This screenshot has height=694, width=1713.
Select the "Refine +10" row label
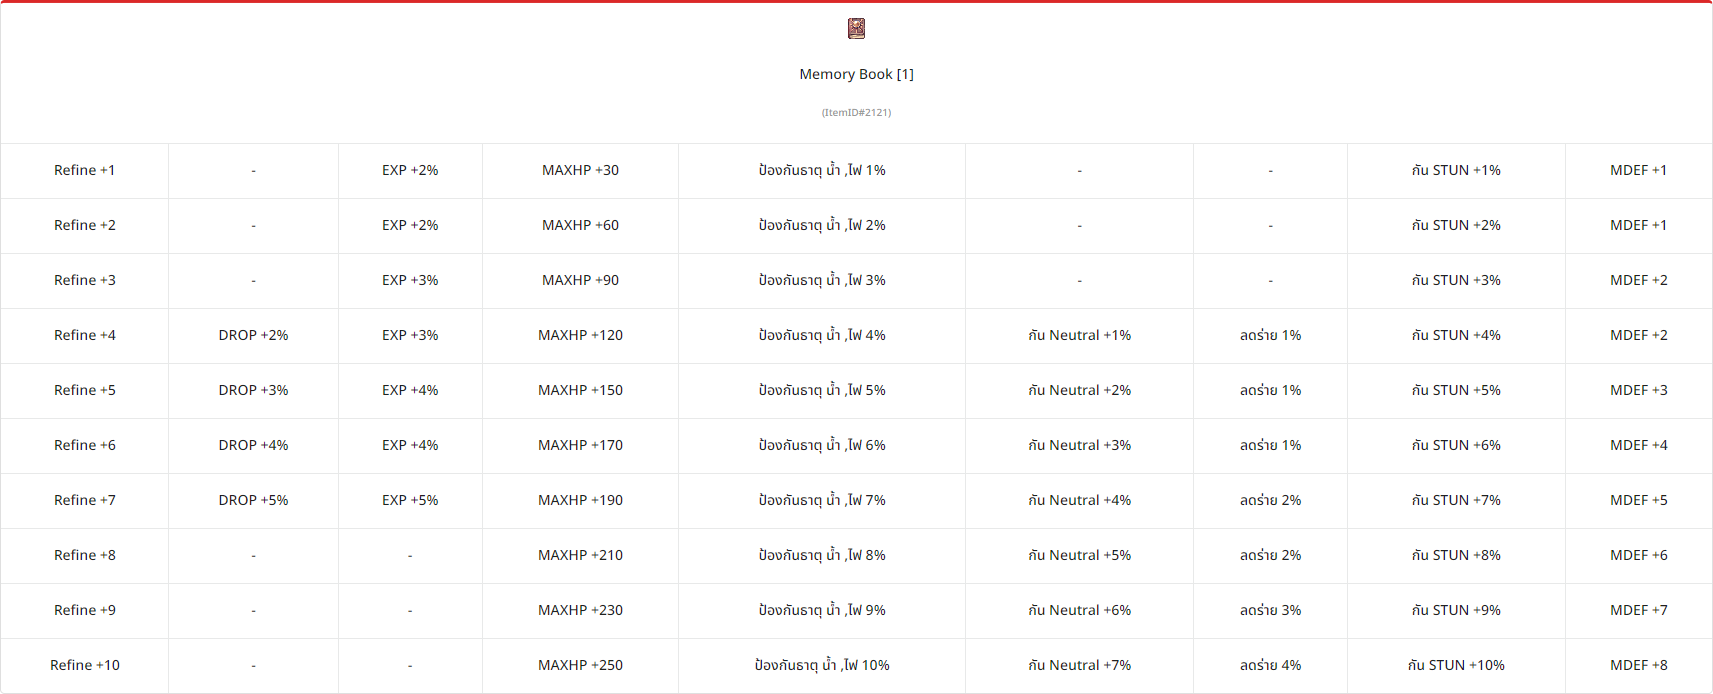pos(85,665)
